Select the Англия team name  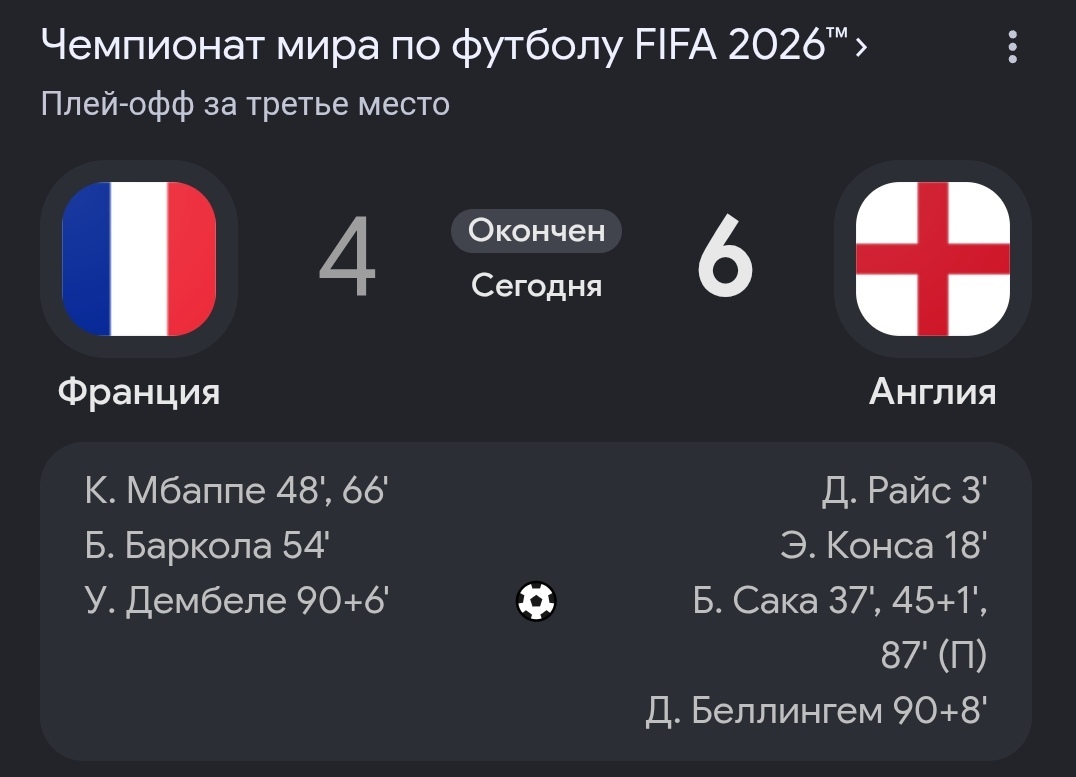click(x=933, y=392)
